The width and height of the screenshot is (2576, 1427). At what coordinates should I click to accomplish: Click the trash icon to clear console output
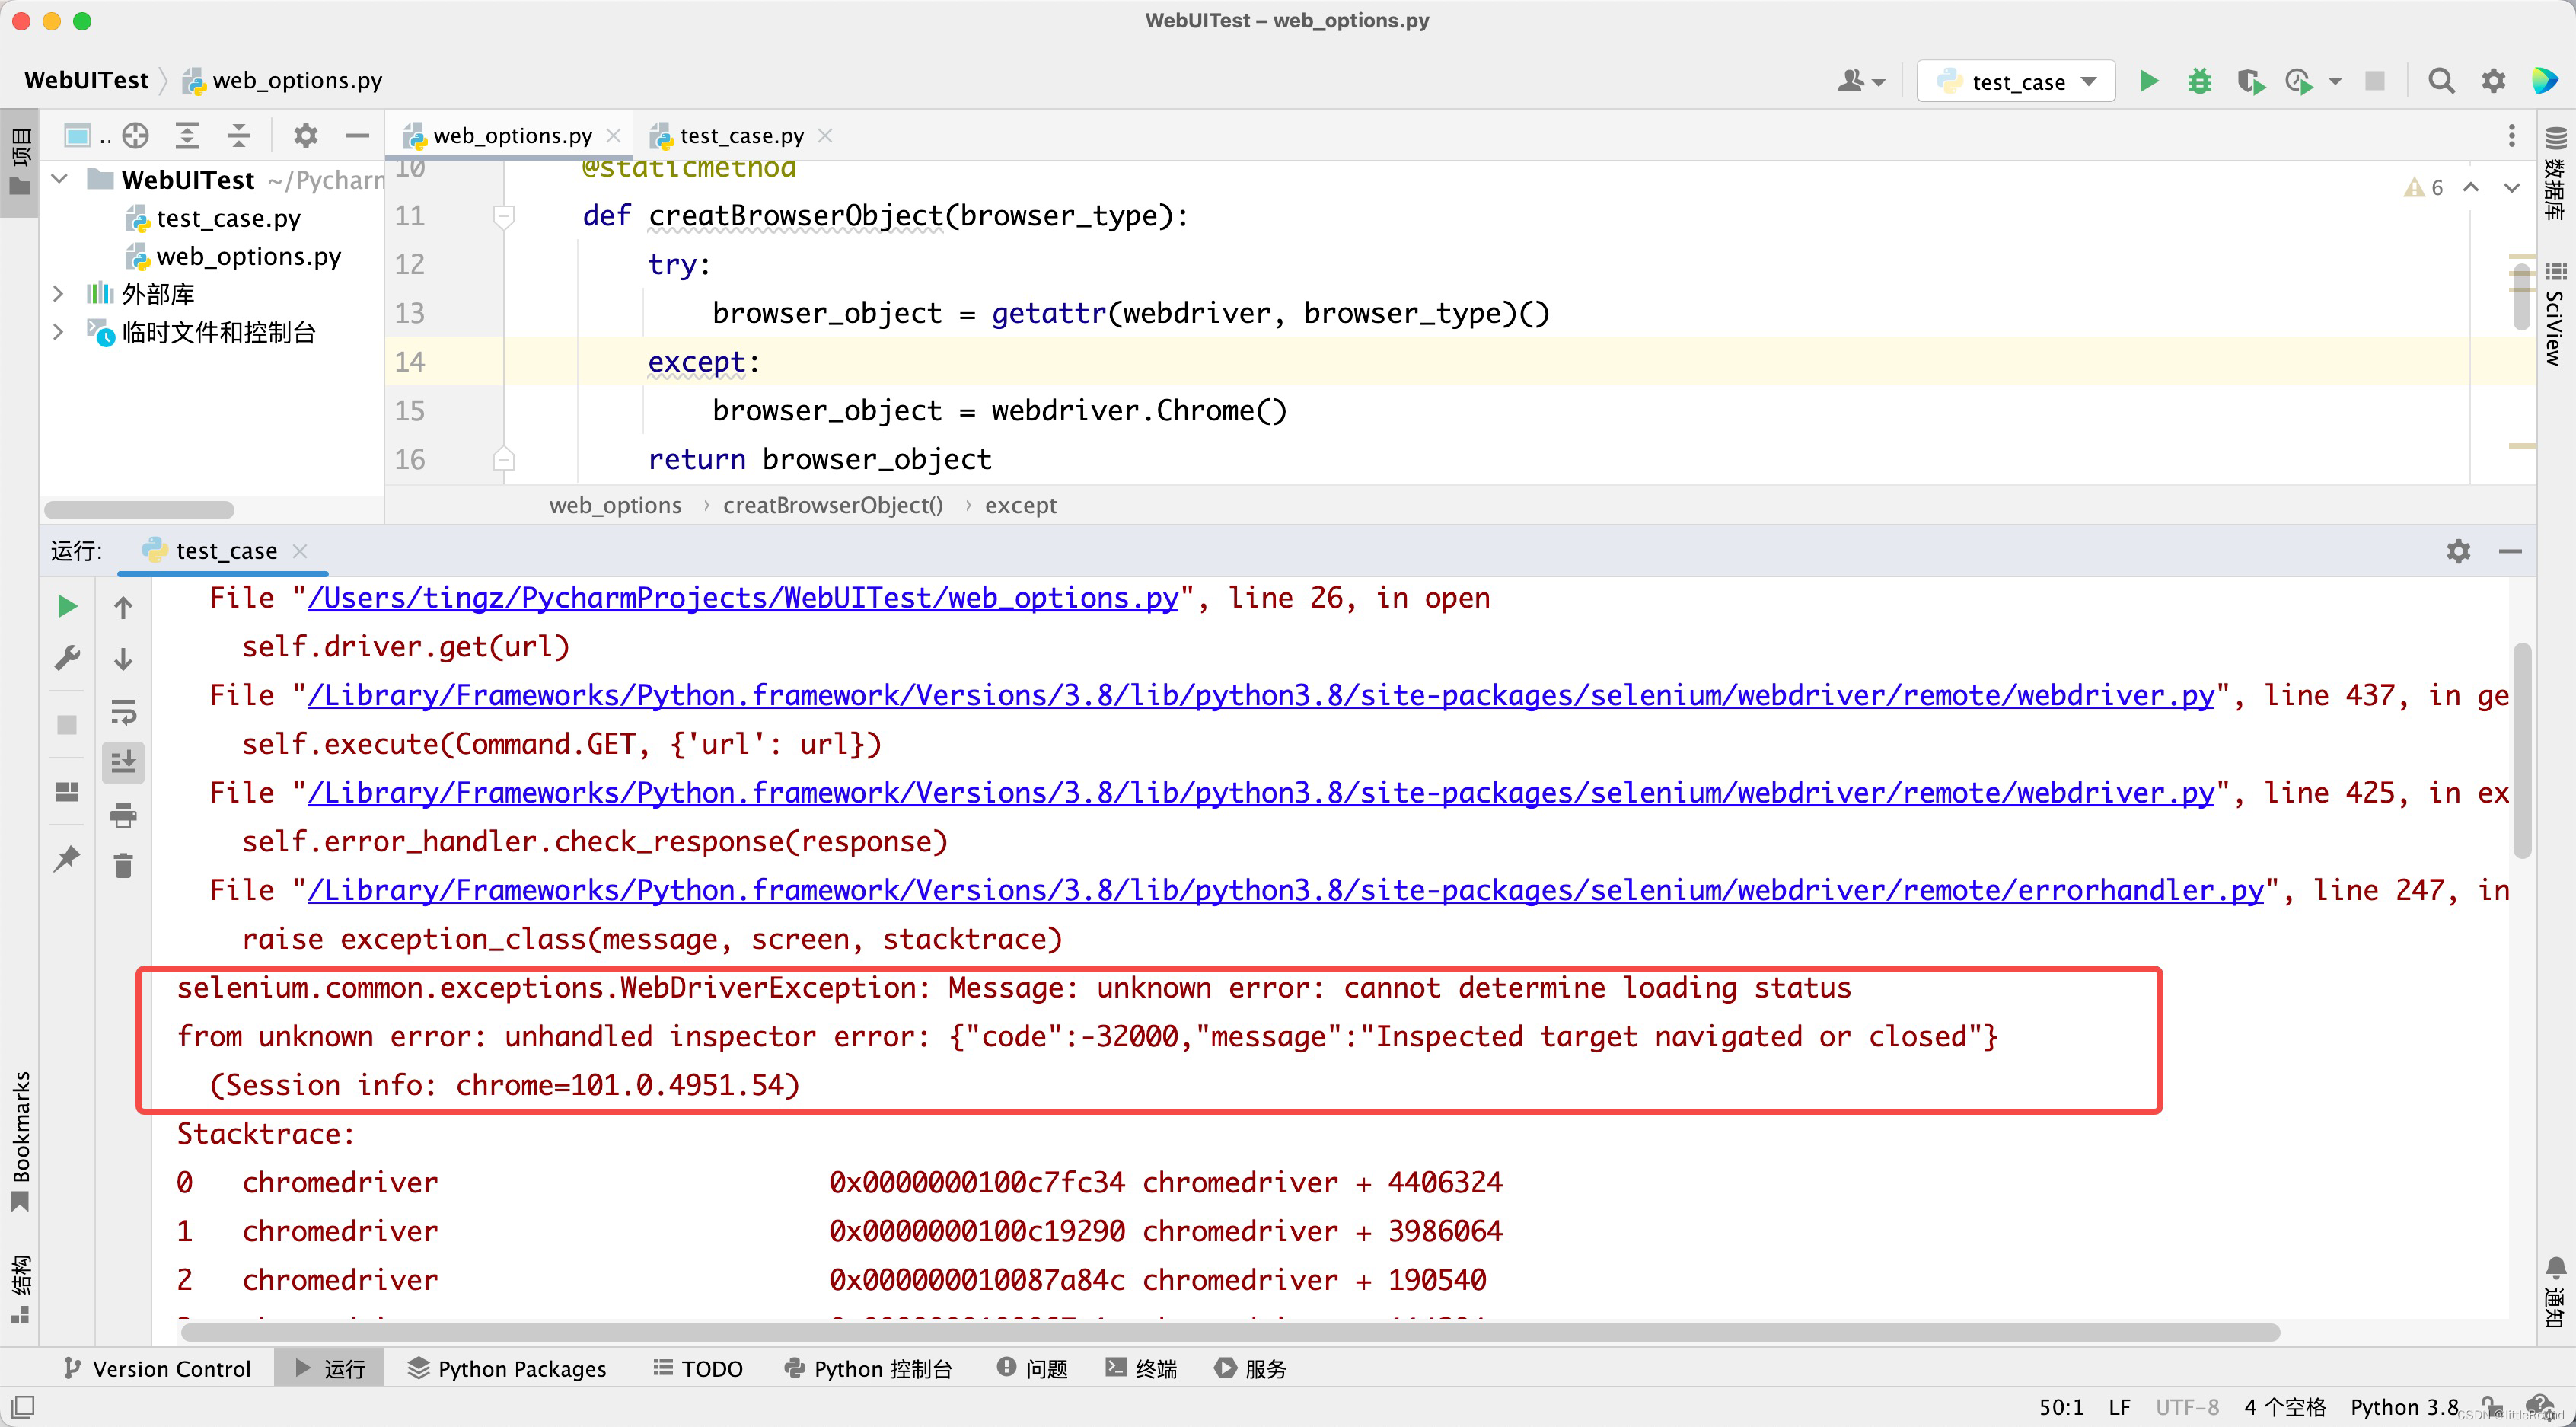(x=123, y=866)
